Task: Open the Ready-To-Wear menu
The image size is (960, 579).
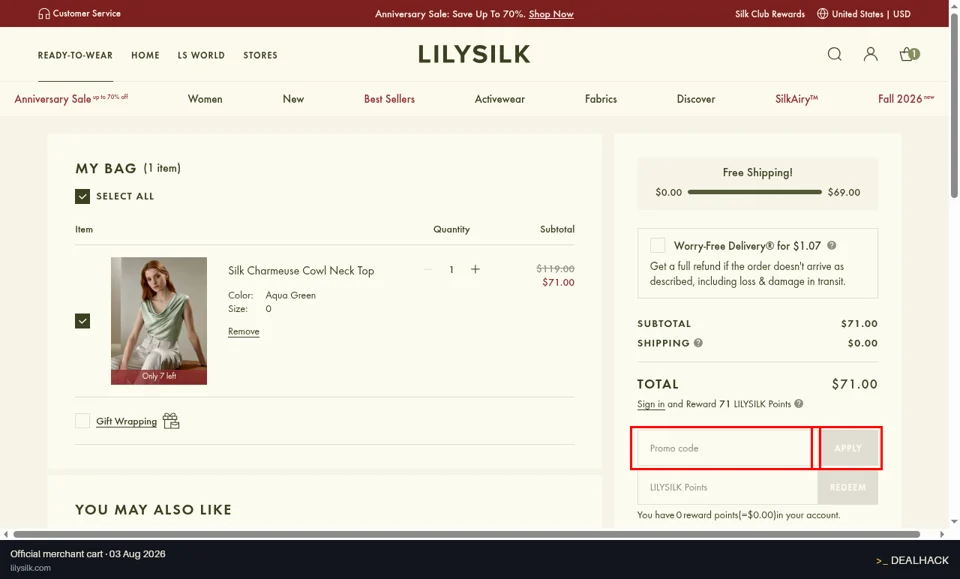Action: 75,55
